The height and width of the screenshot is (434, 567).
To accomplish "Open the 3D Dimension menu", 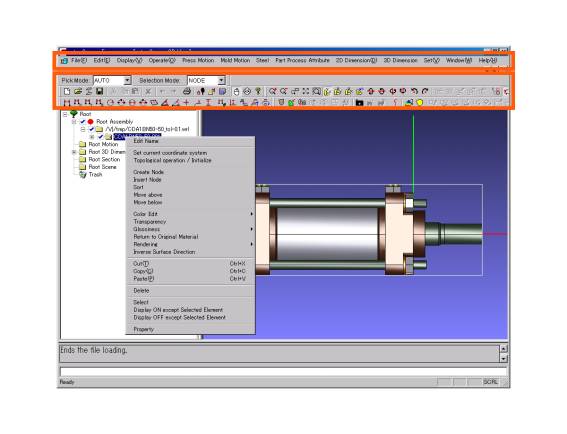I will click(400, 60).
